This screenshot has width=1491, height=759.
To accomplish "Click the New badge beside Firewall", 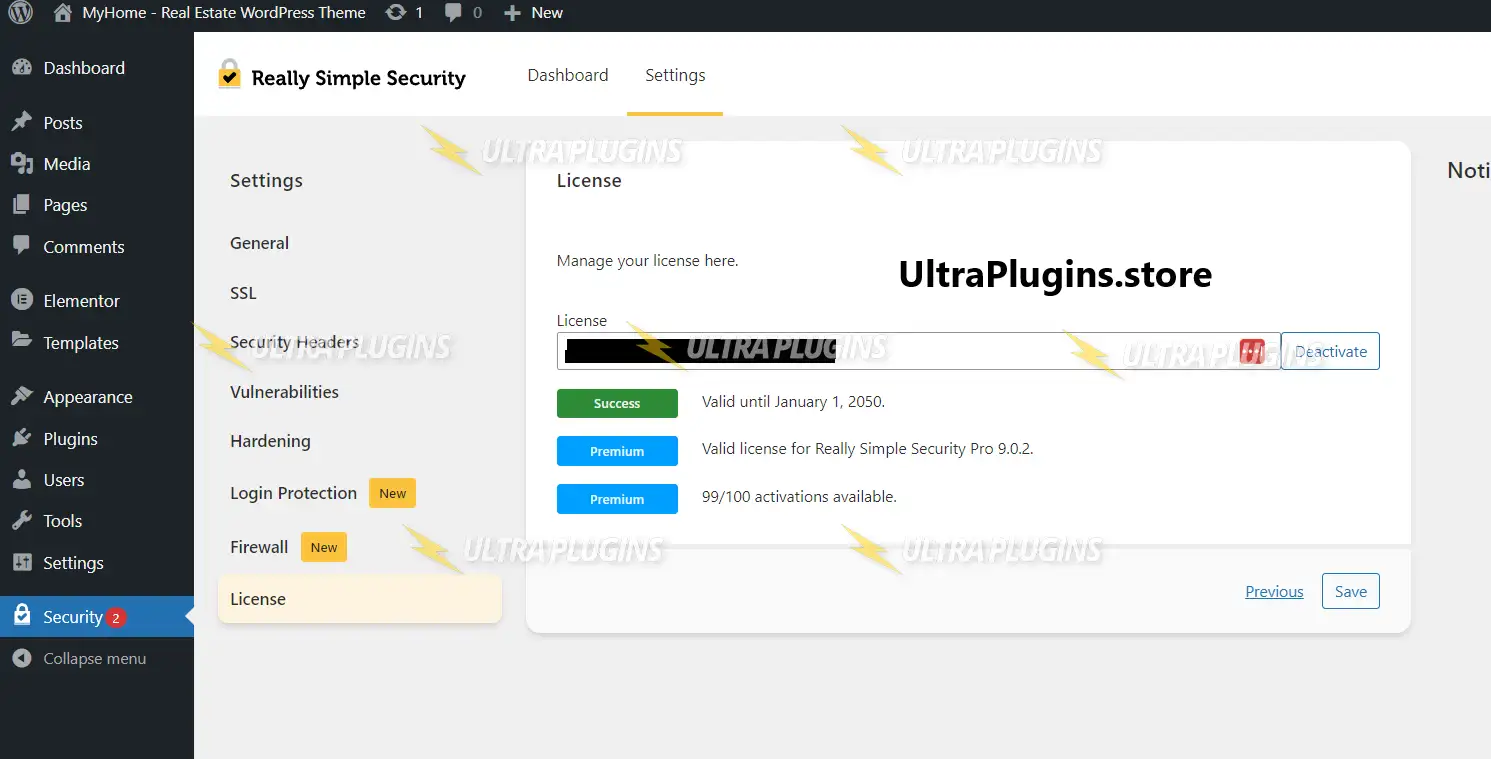I will (324, 547).
